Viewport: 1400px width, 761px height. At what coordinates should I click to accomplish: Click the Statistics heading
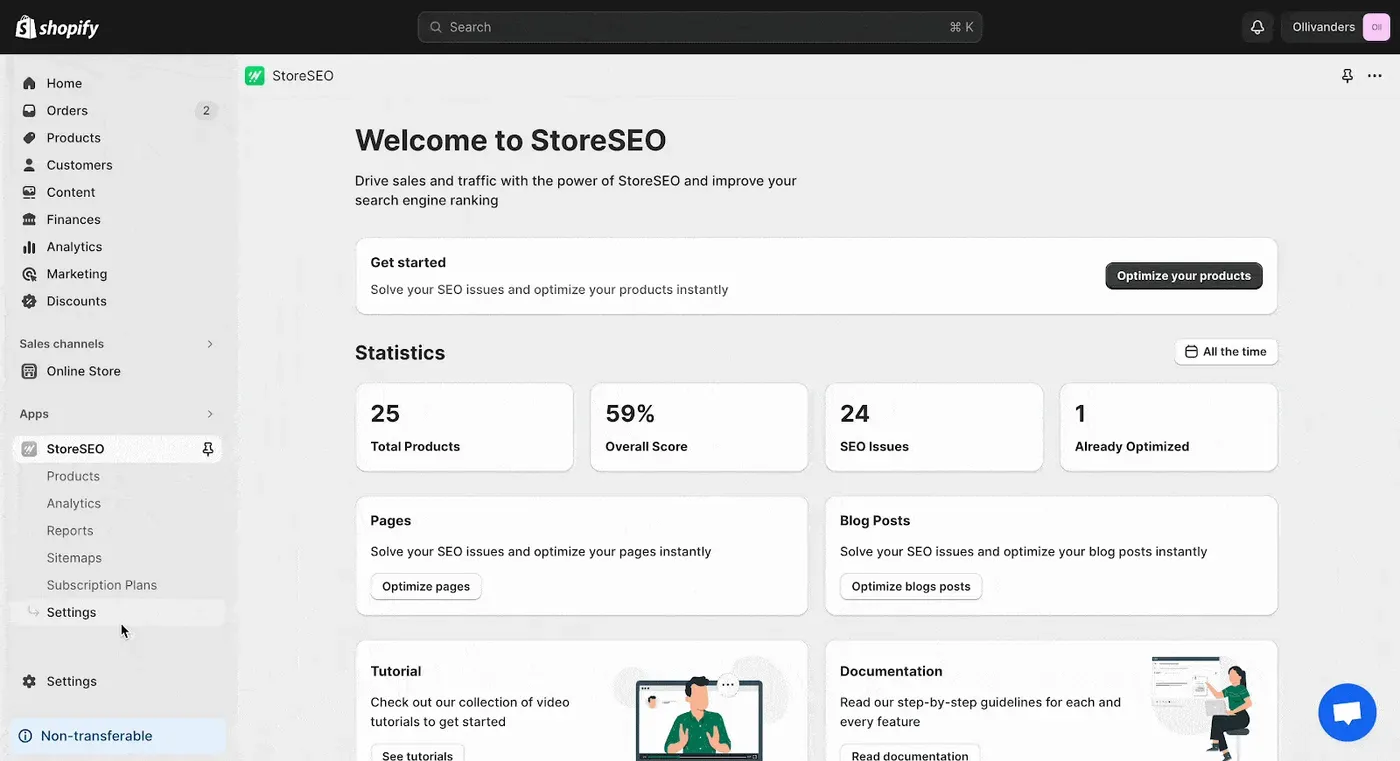[400, 353]
